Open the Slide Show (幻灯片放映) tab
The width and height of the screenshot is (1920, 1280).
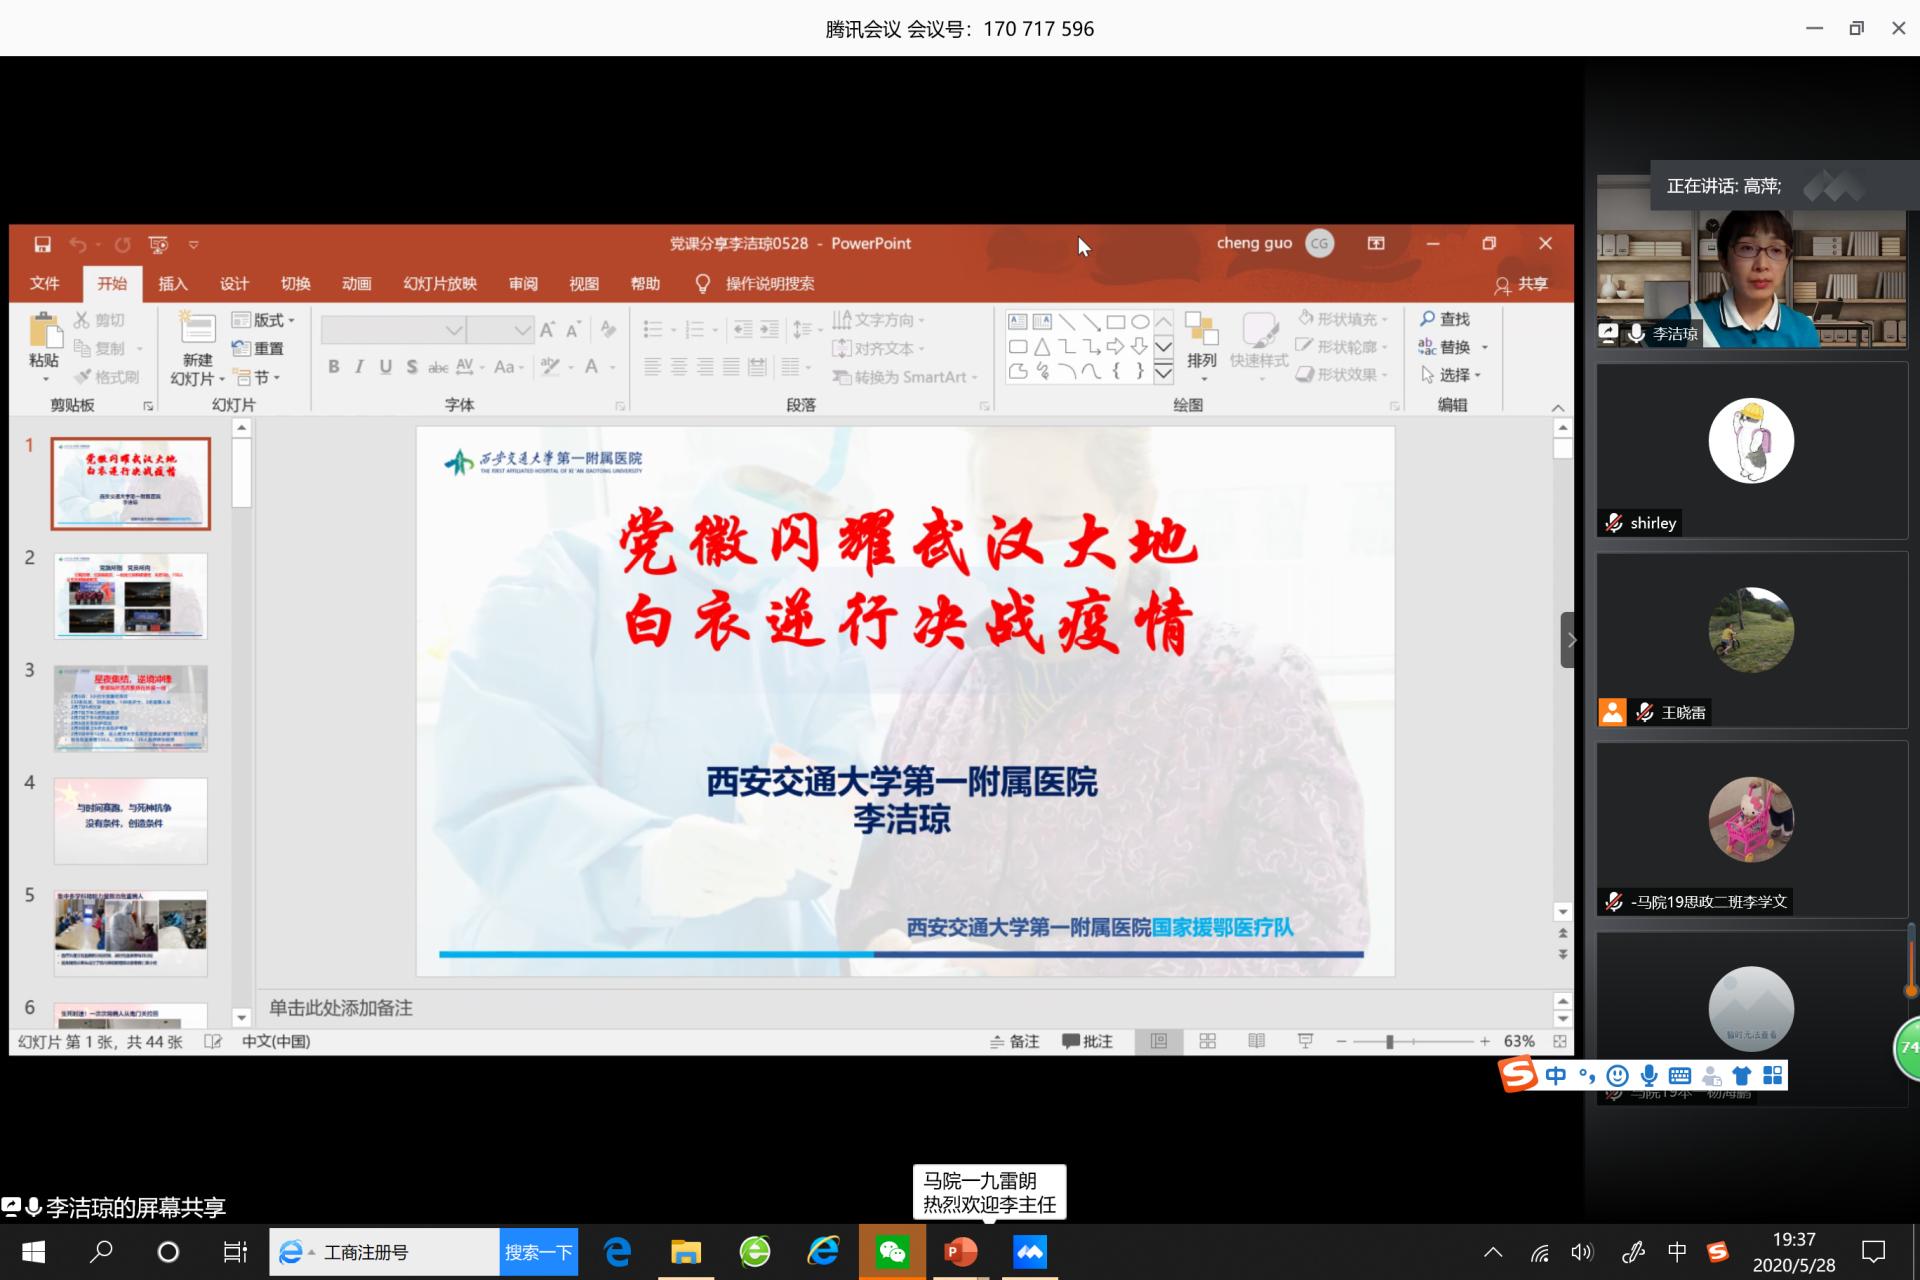tap(440, 284)
